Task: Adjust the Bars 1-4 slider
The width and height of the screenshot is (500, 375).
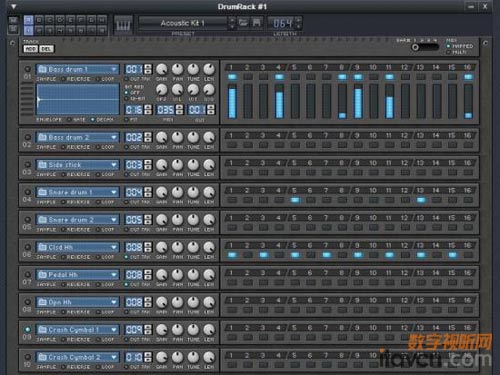Action: (425, 47)
